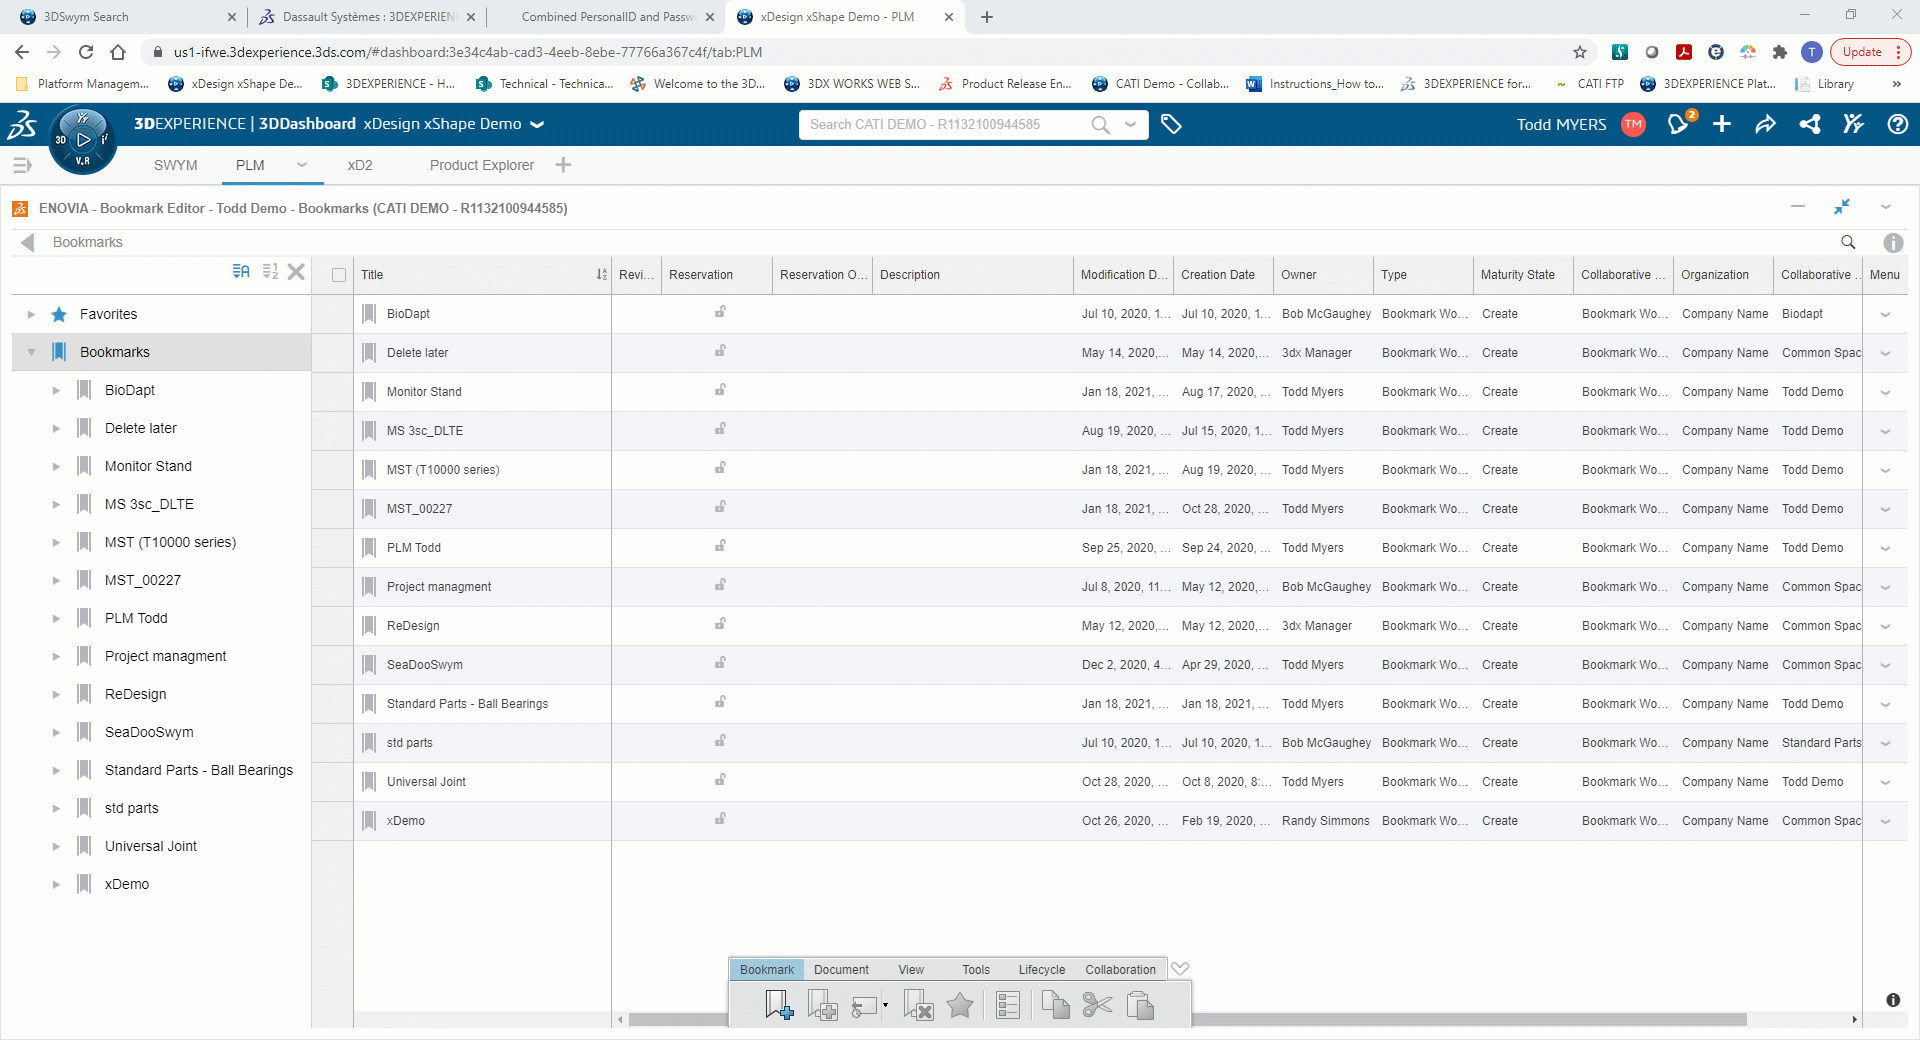Click the reservation lock for xDemo row
This screenshot has width=1920, height=1040.
click(720, 819)
